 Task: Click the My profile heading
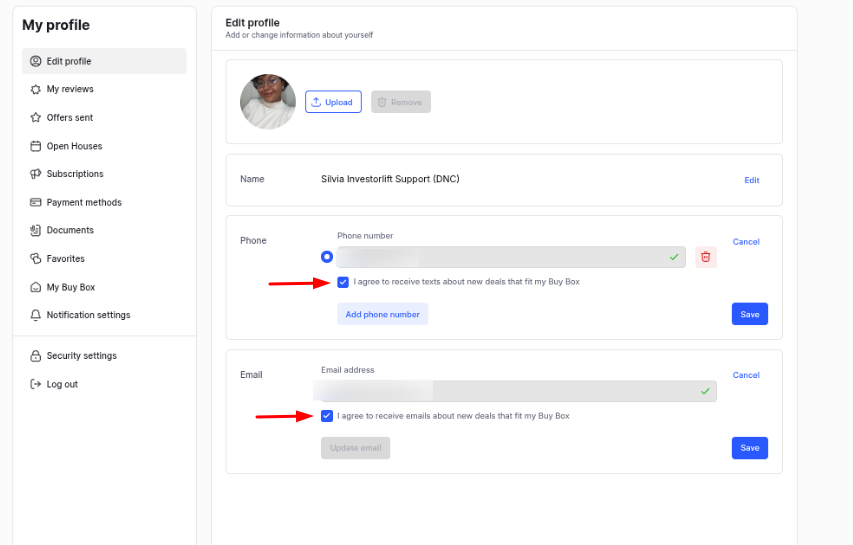(56, 25)
